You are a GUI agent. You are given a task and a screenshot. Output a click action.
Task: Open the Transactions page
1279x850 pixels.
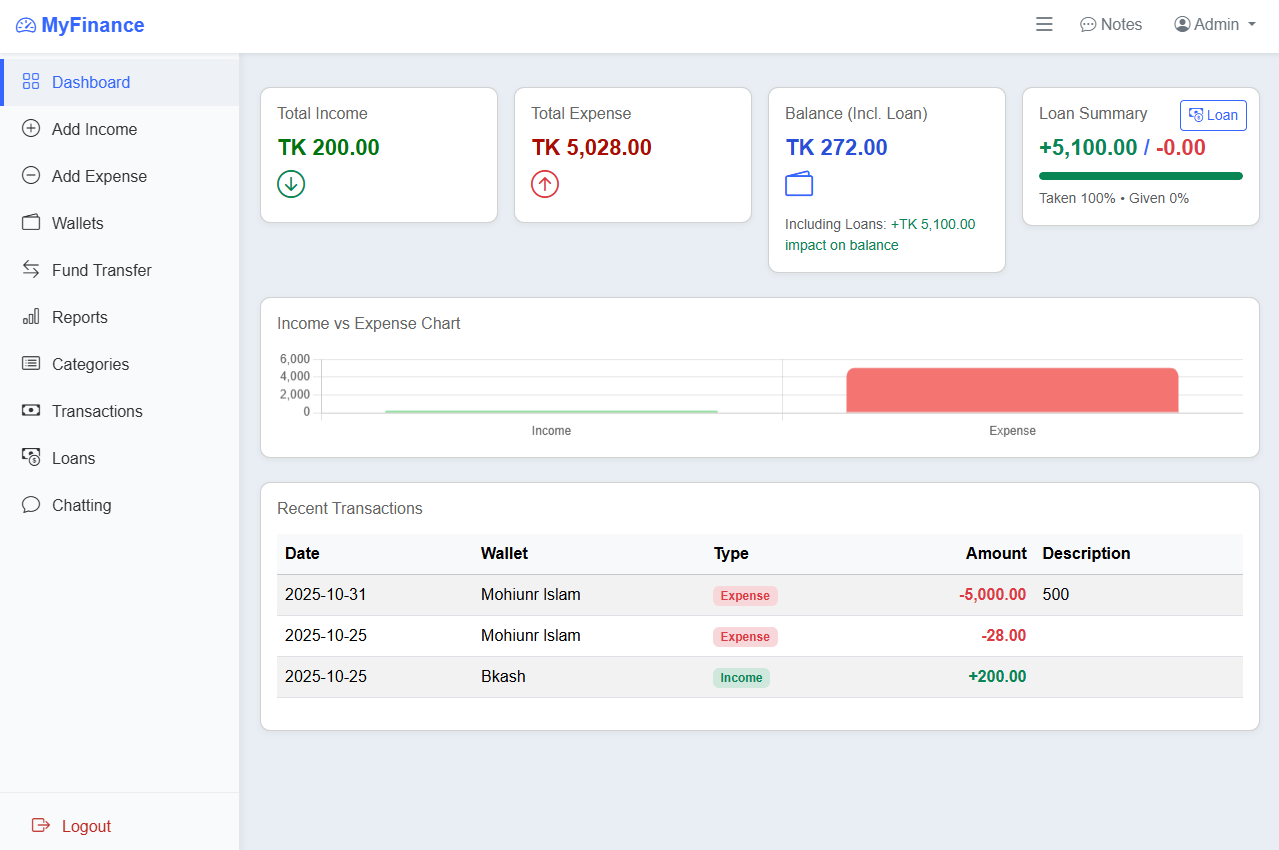tap(95, 411)
